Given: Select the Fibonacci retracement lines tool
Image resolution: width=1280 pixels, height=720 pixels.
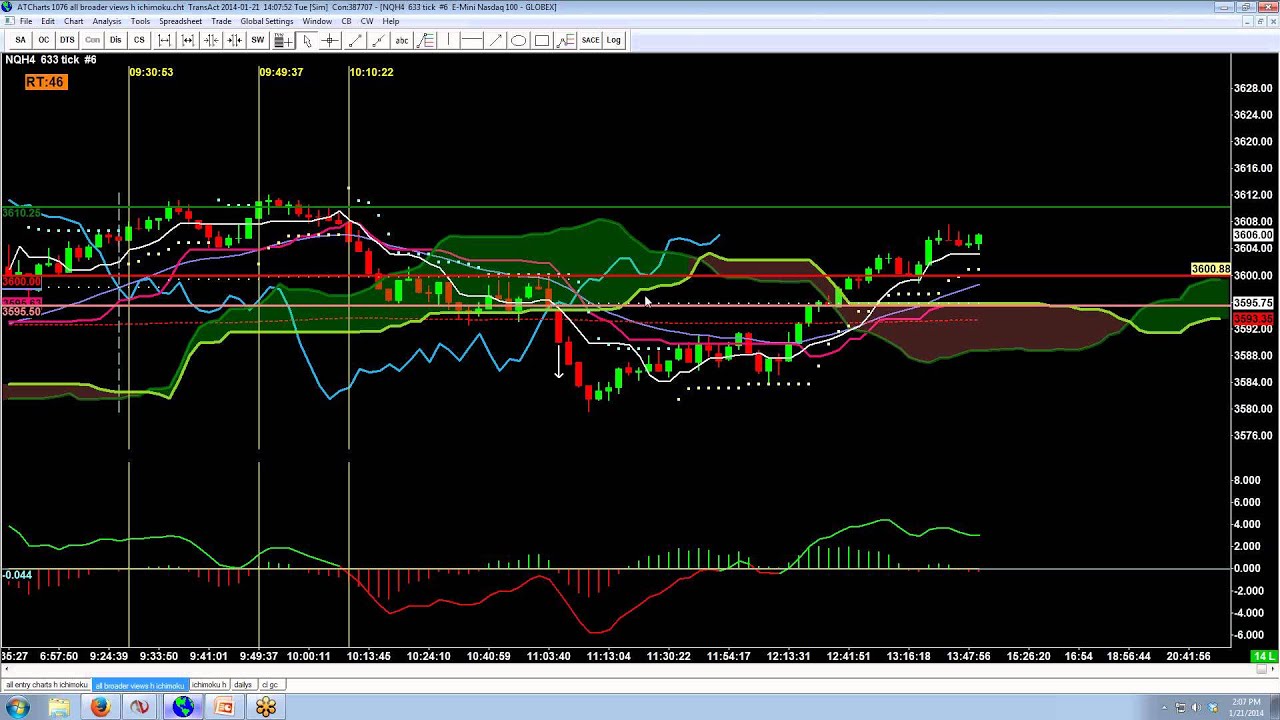Looking at the screenshot, I should tap(425, 40).
